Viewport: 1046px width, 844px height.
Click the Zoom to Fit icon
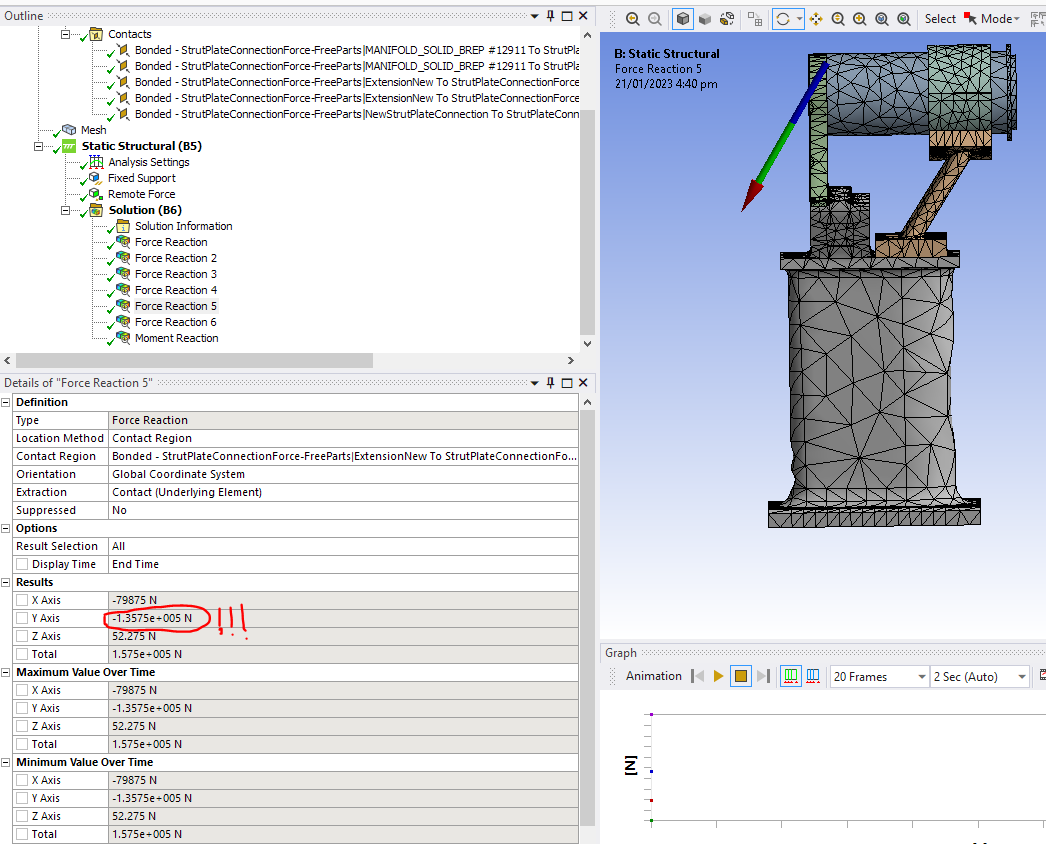881,19
